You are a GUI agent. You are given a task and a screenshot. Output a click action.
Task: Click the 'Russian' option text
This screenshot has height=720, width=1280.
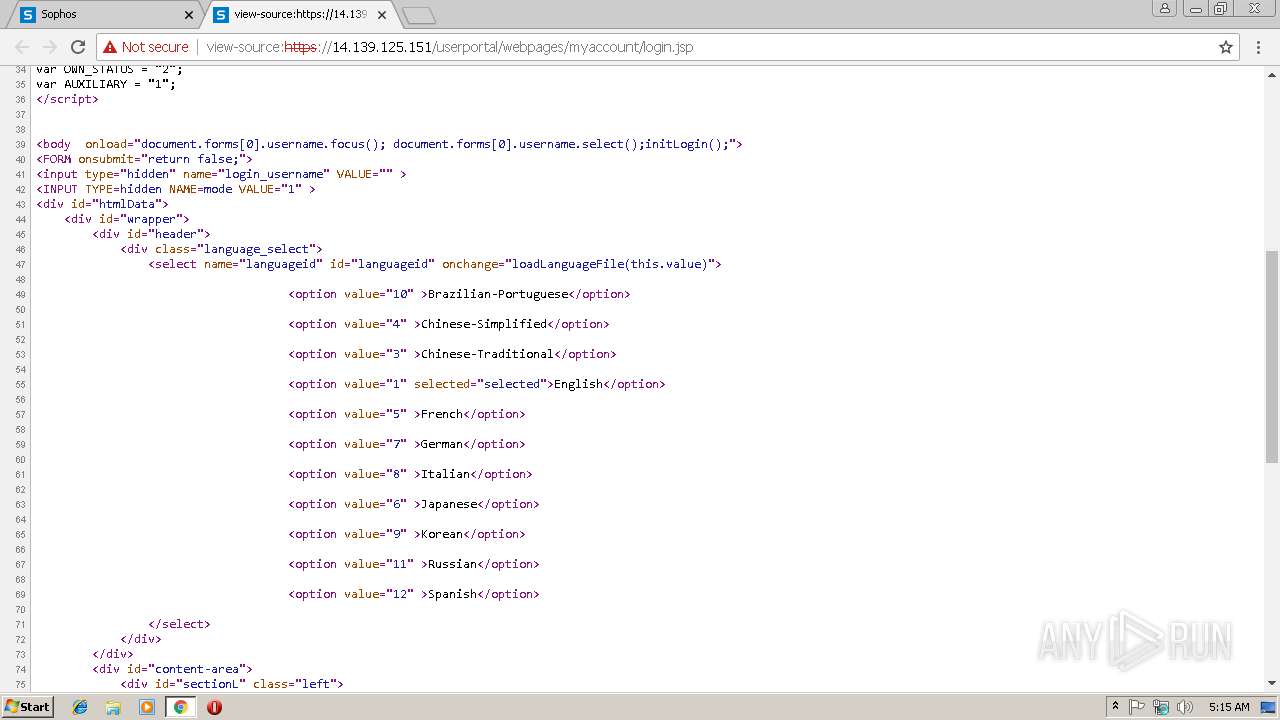coord(452,564)
